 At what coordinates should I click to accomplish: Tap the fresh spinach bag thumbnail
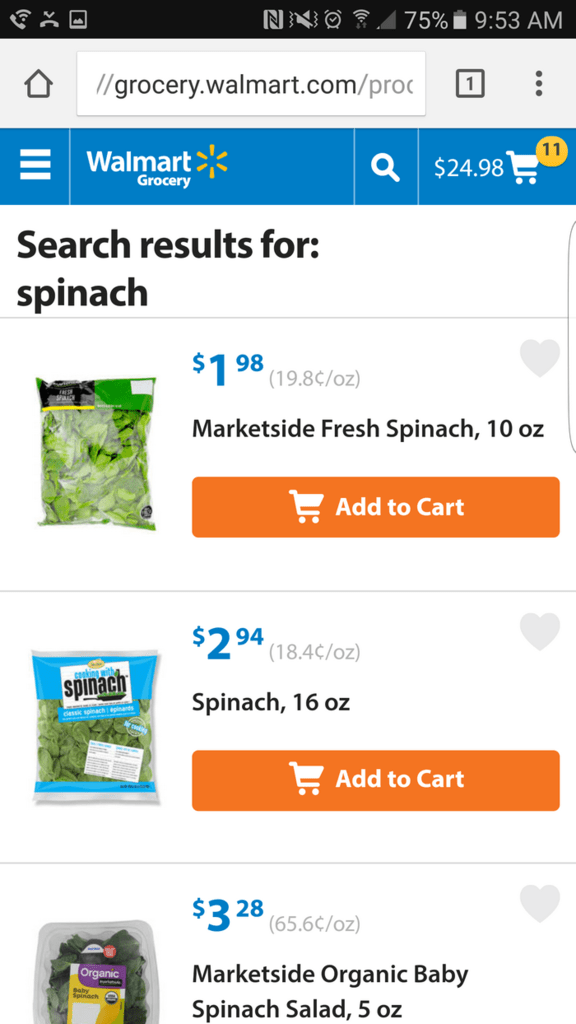pos(95,450)
